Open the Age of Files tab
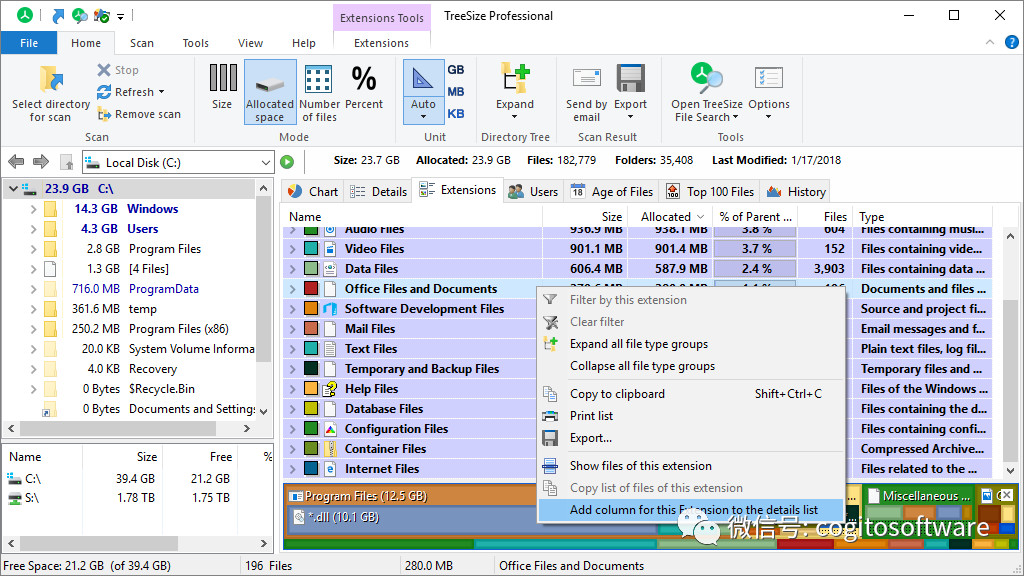 tap(612, 191)
